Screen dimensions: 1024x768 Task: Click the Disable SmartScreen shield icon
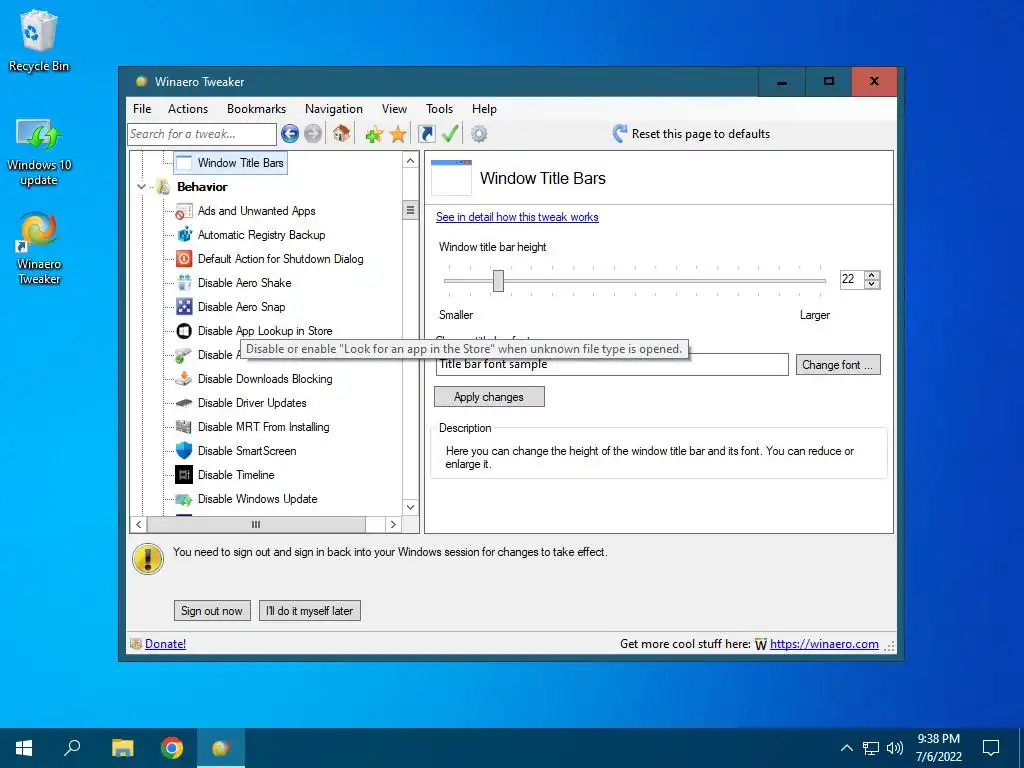coord(184,451)
